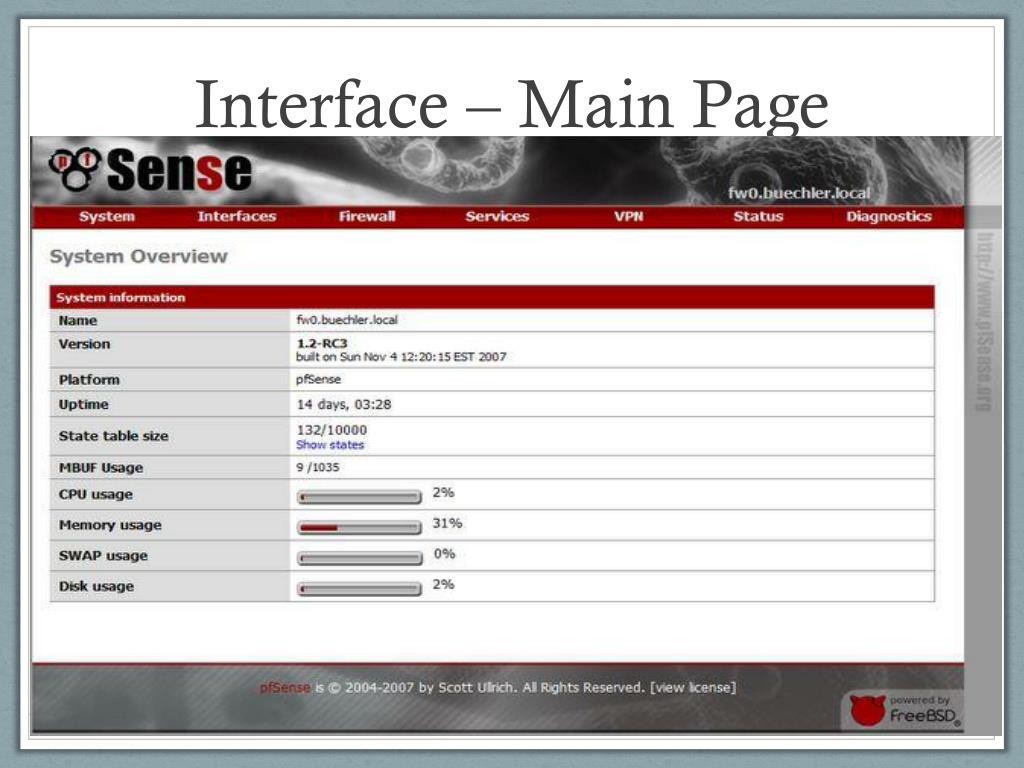
Task: Click the Disk usage progress bar
Action: click(x=359, y=588)
